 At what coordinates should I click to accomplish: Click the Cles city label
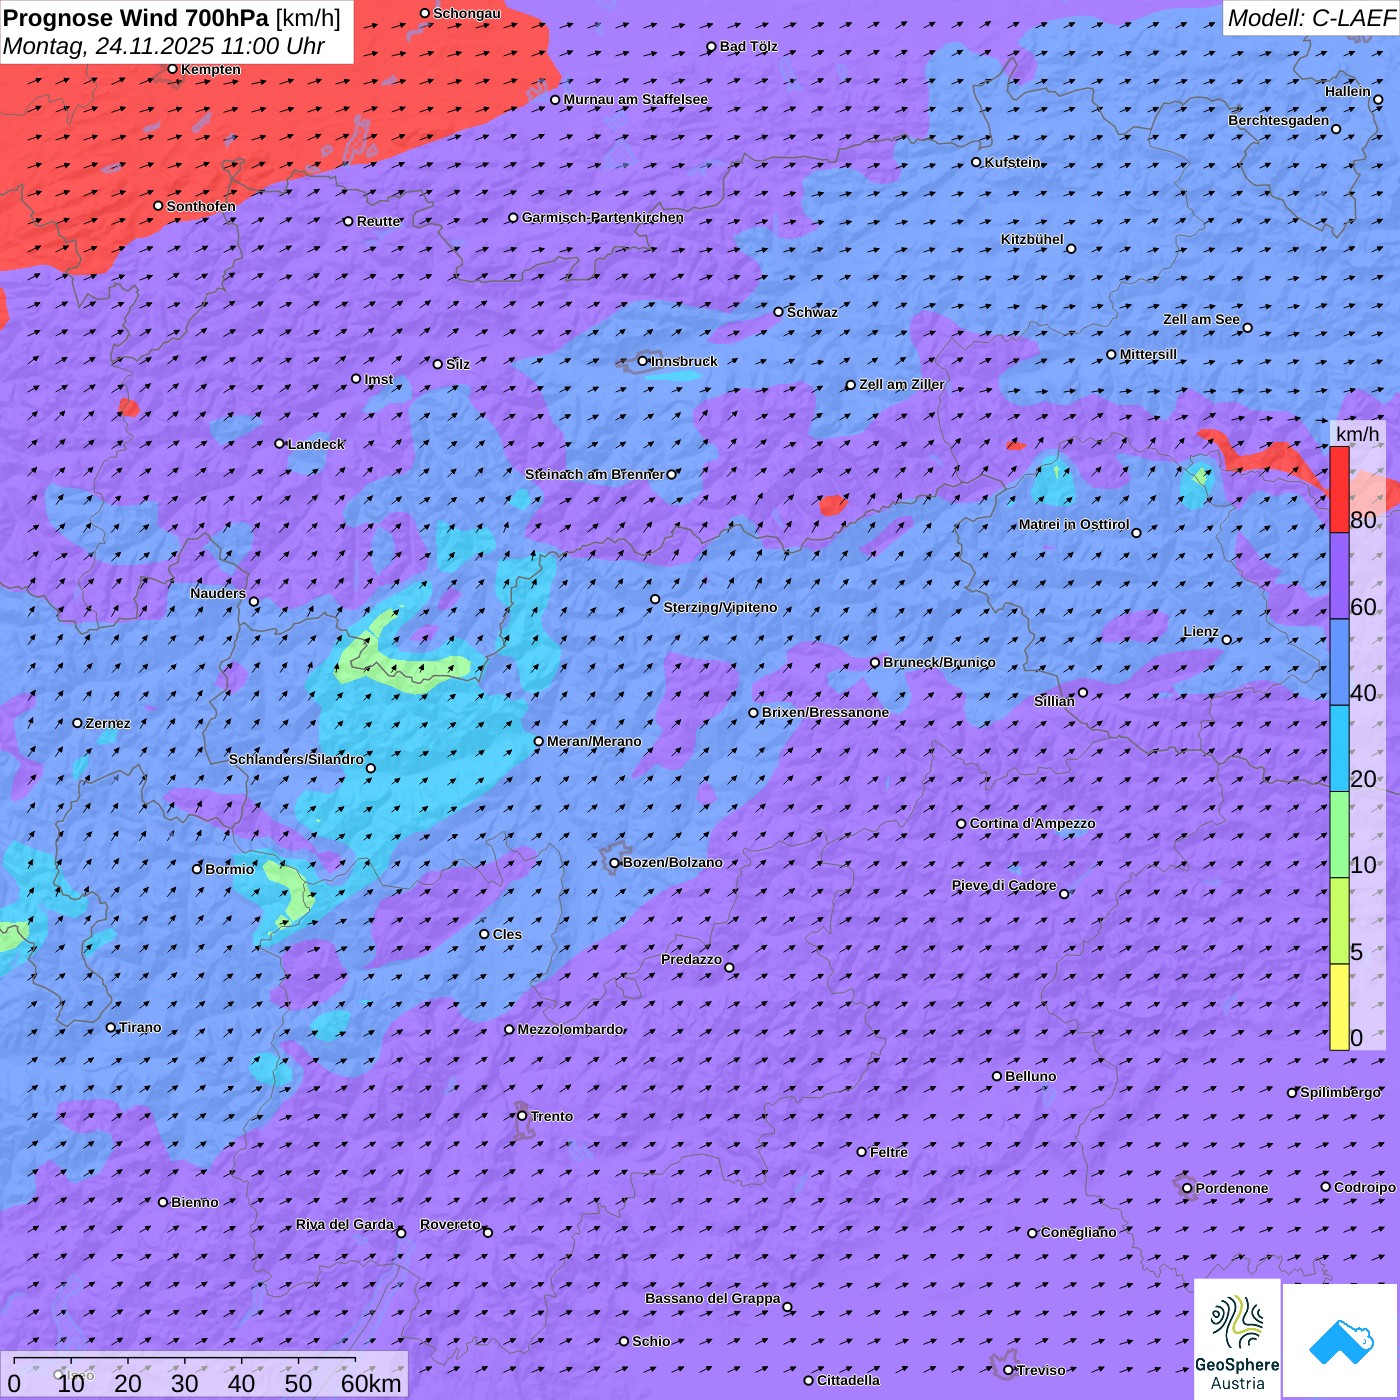tap(507, 934)
